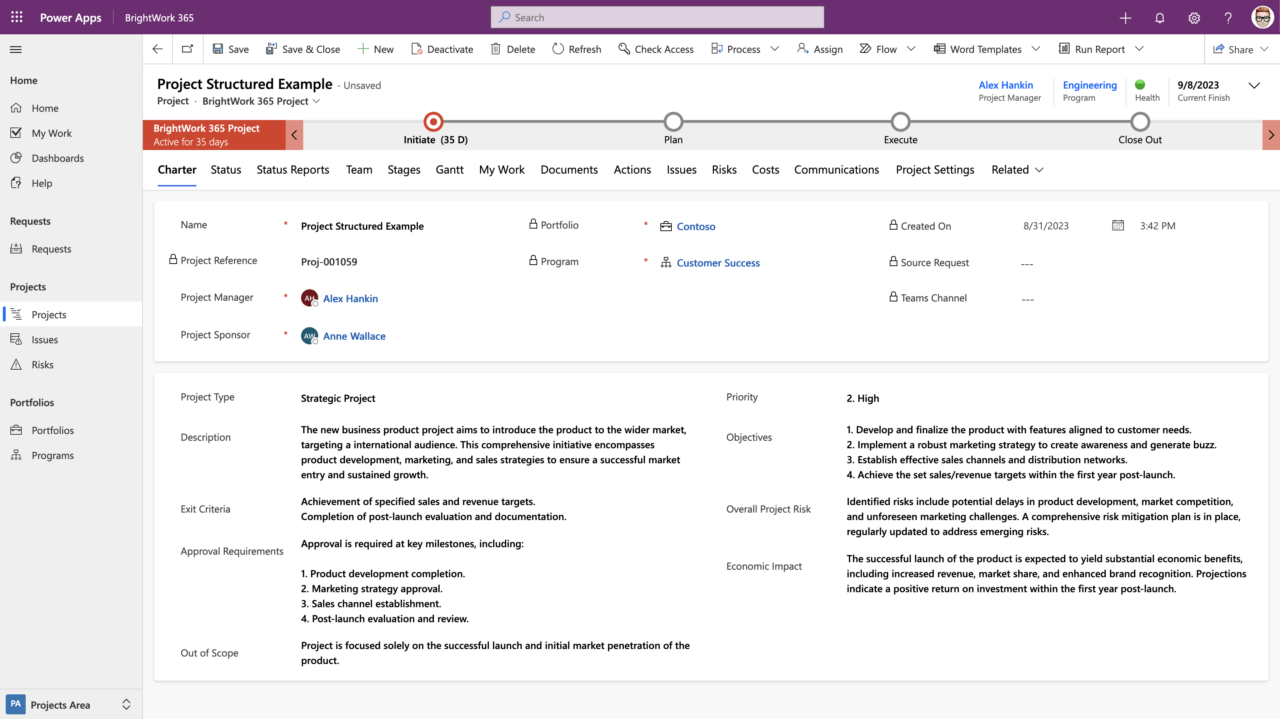Click the Plan stage marker on the process bar
This screenshot has width=1280, height=719.
click(673, 122)
